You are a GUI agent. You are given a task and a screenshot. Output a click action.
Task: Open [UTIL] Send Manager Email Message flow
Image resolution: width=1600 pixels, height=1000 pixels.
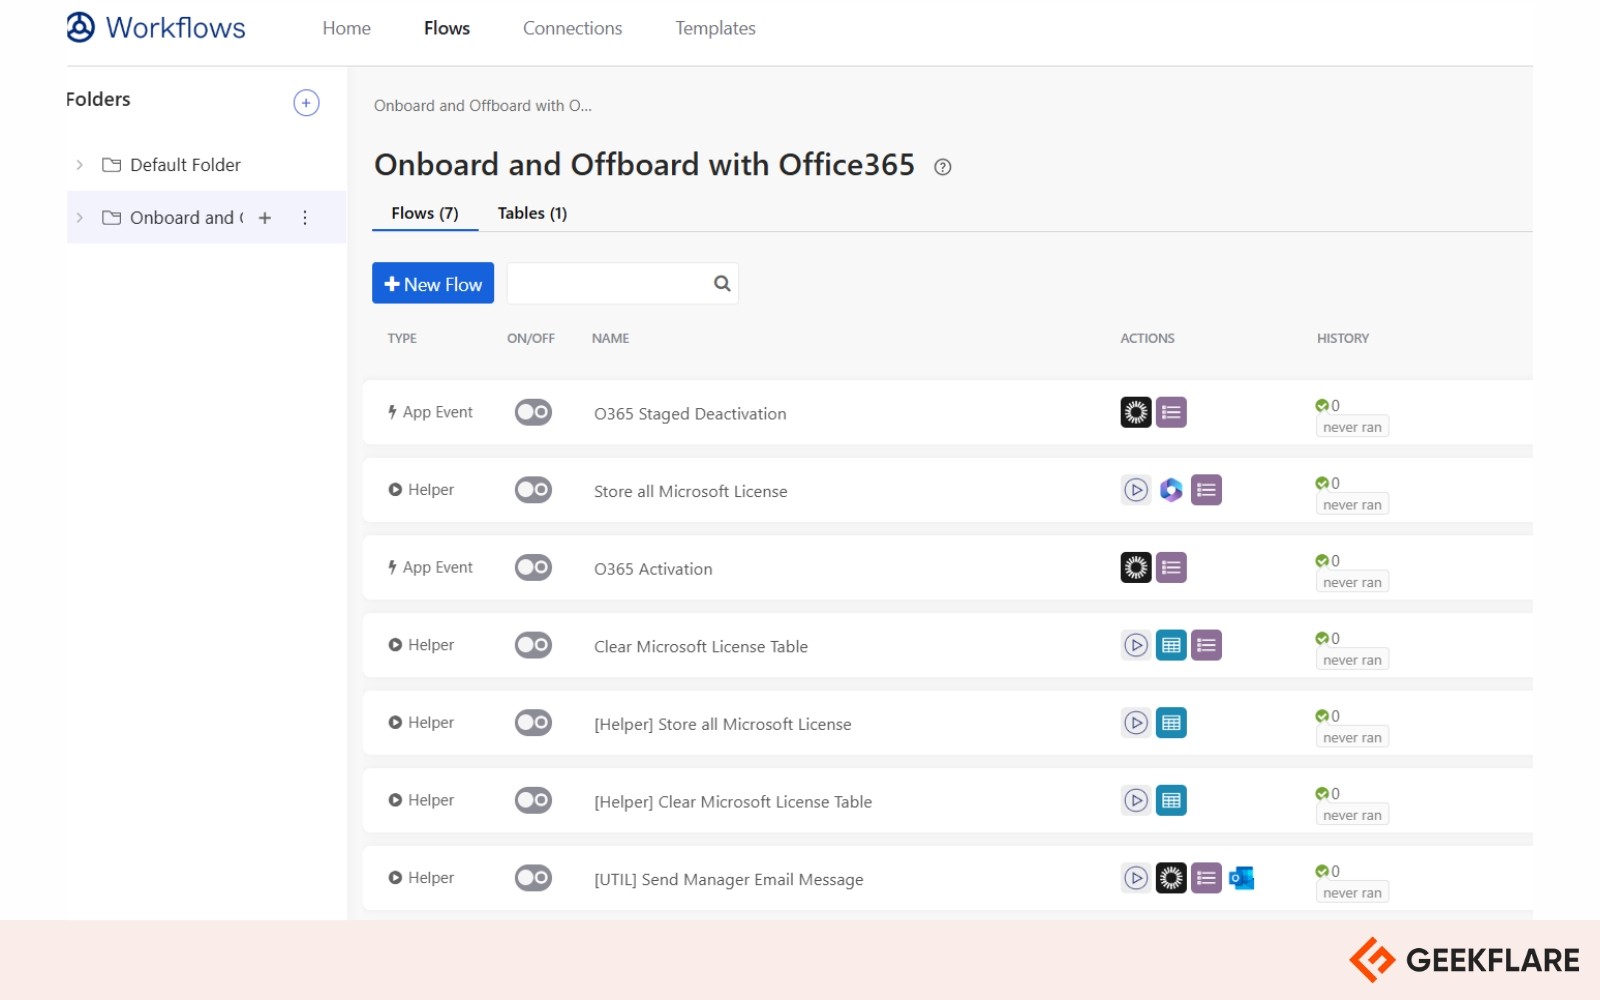point(728,880)
